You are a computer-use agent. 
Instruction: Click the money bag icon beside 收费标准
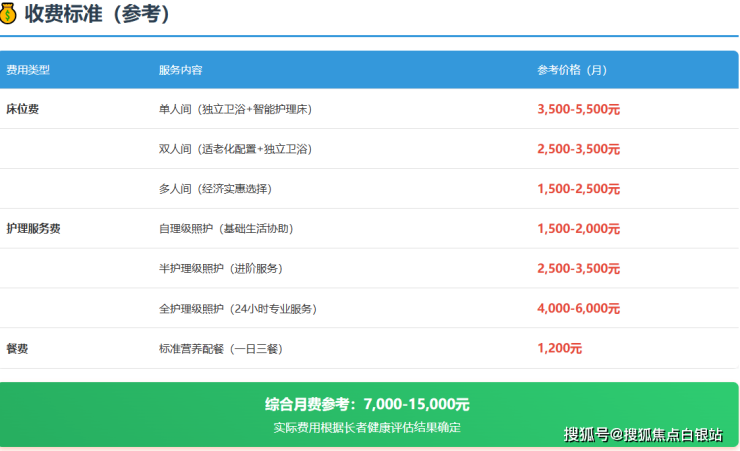pos(7,13)
